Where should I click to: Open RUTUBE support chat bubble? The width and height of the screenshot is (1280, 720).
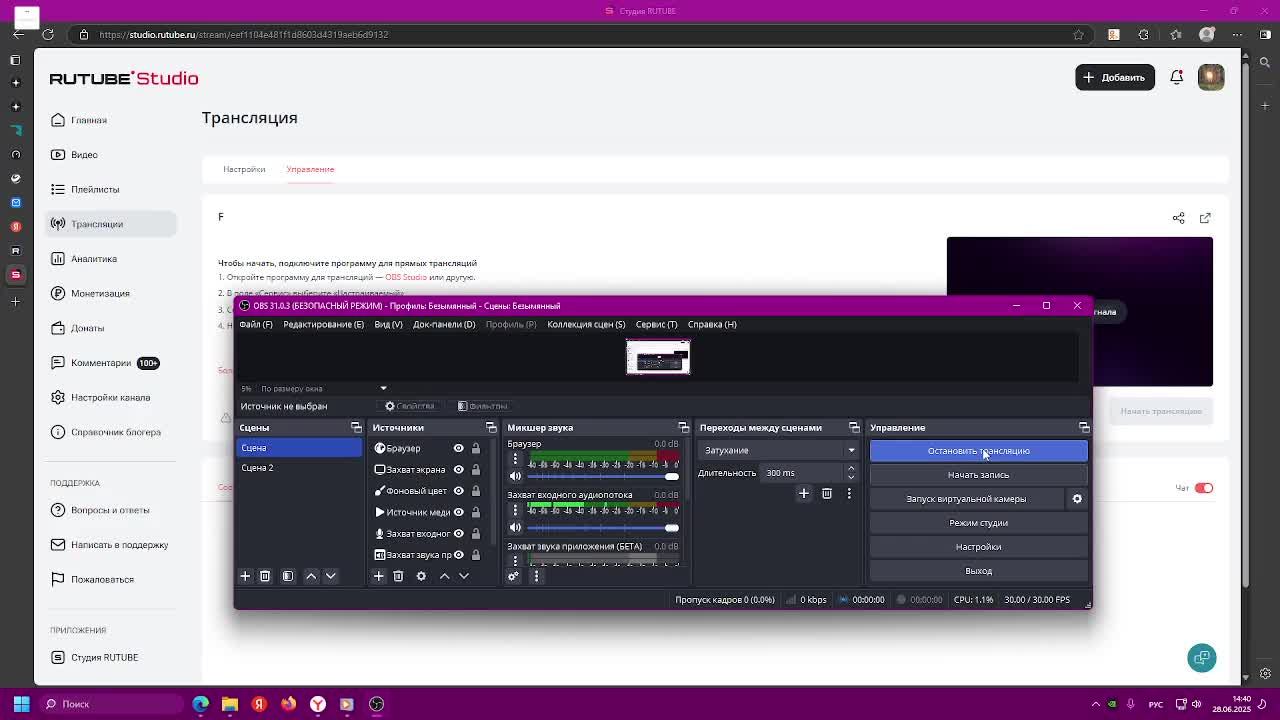point(1202,657)
